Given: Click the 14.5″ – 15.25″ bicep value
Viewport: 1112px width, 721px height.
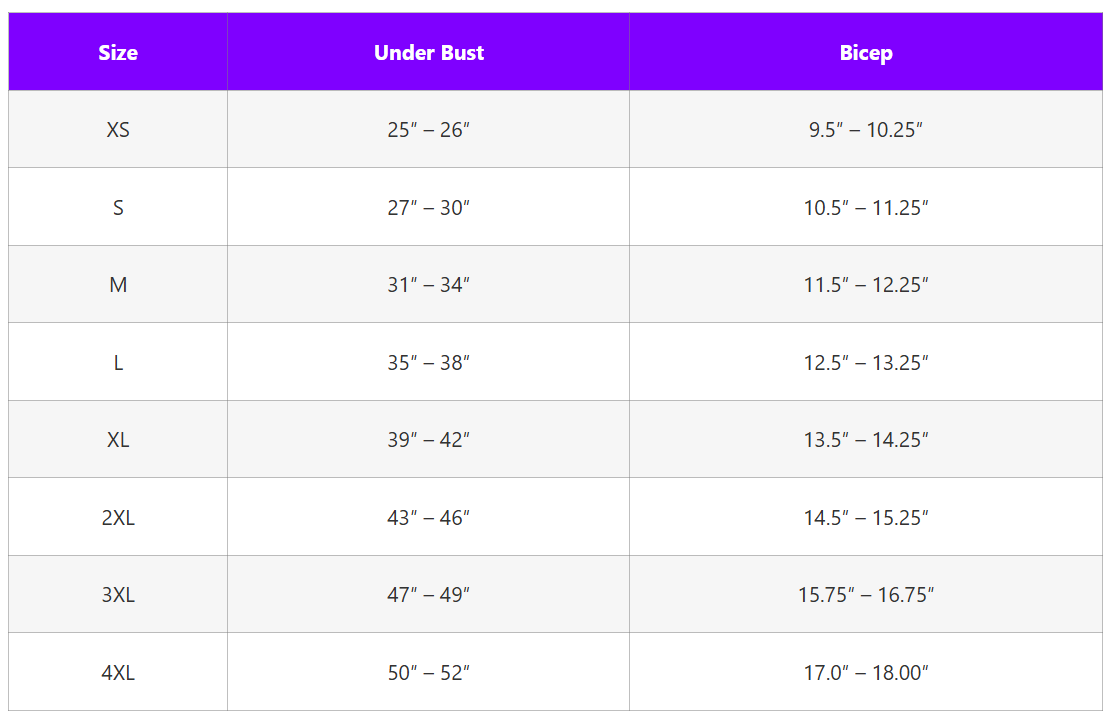Looking at the screenshot, I should 866,518.
